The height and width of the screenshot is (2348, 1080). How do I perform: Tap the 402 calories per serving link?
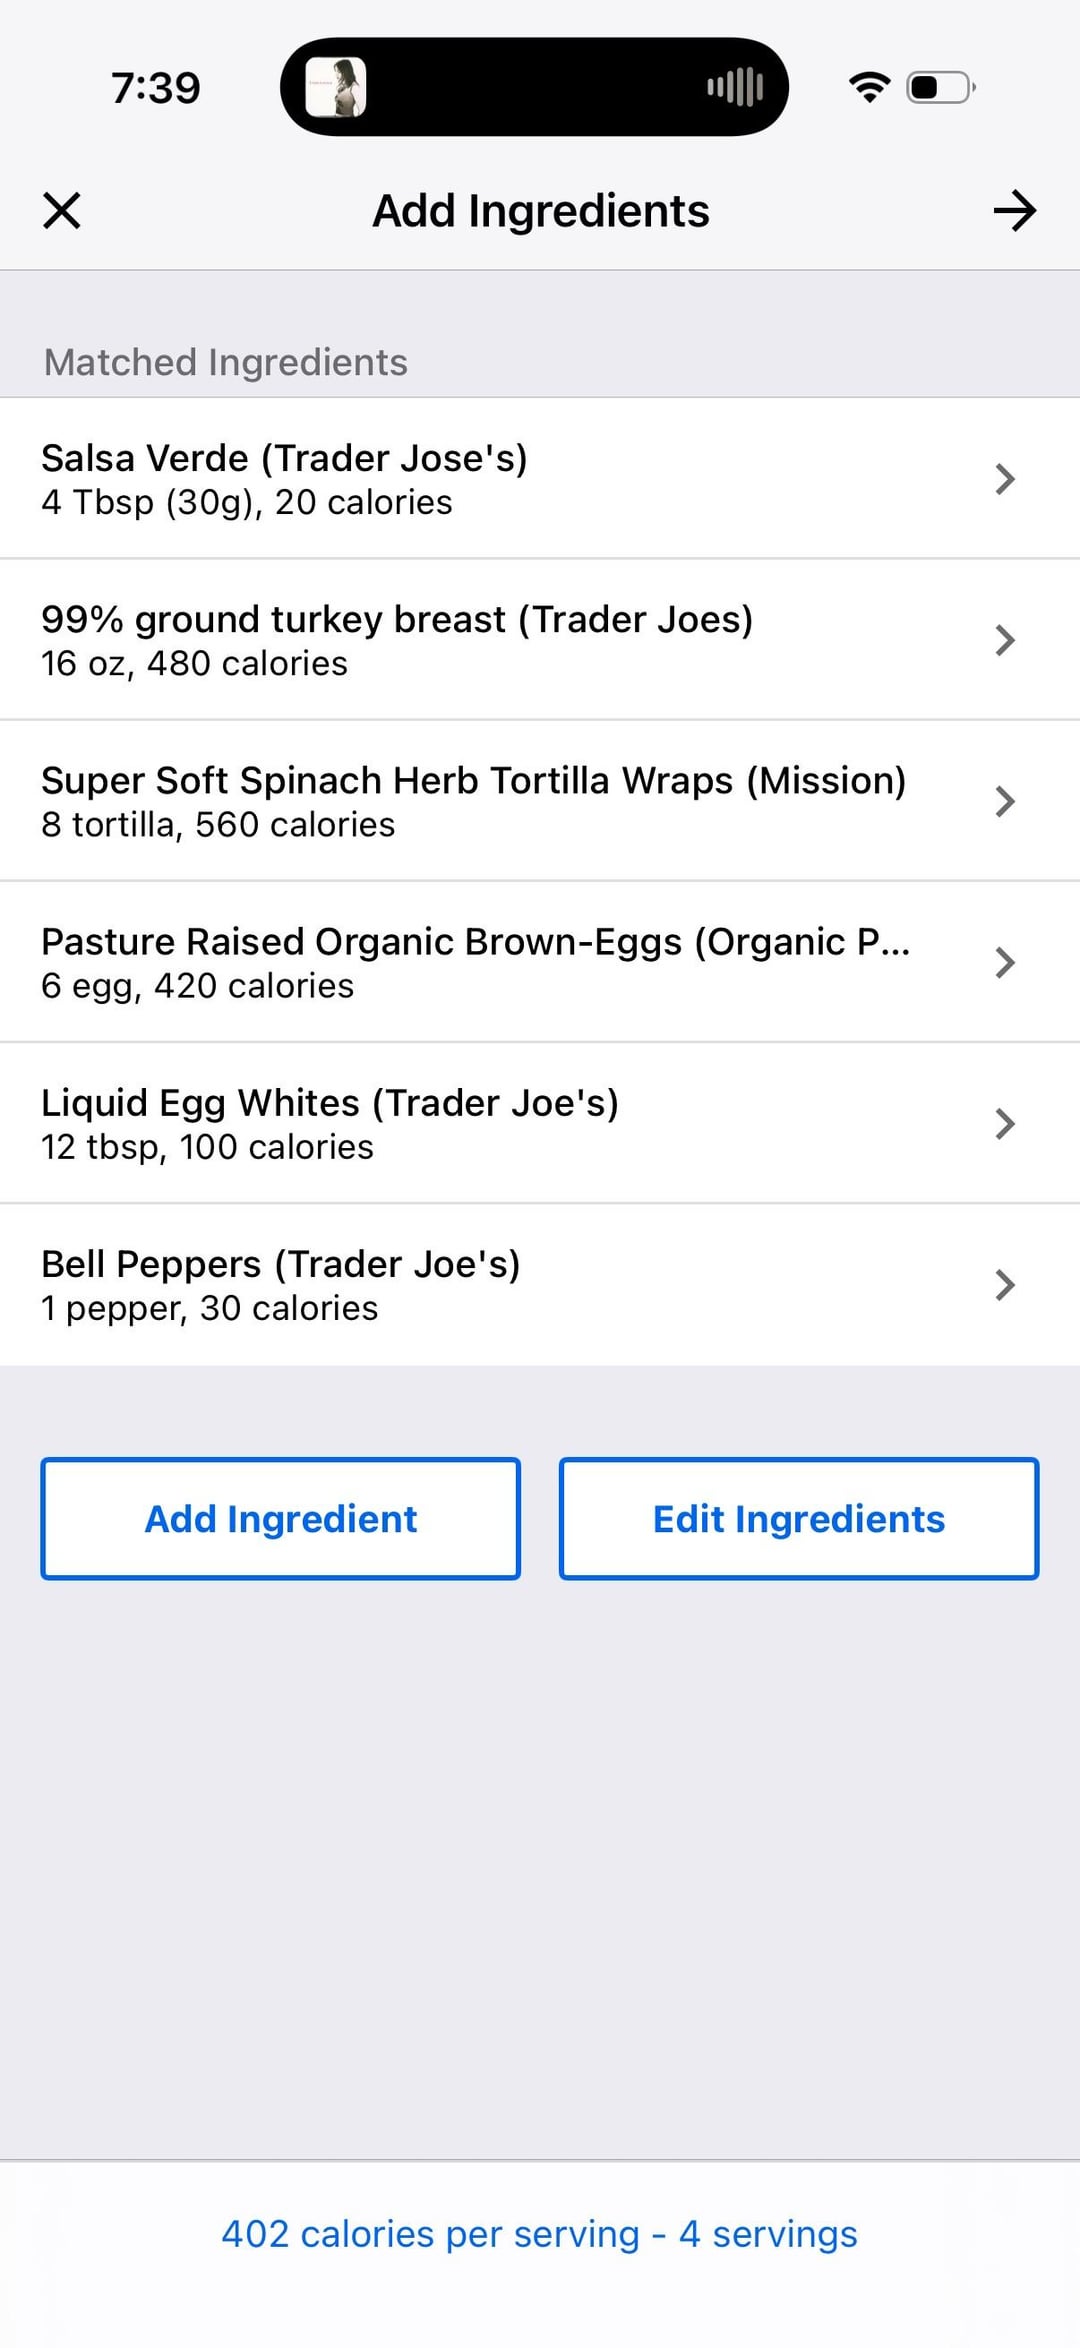click(x=539, y=2233)
